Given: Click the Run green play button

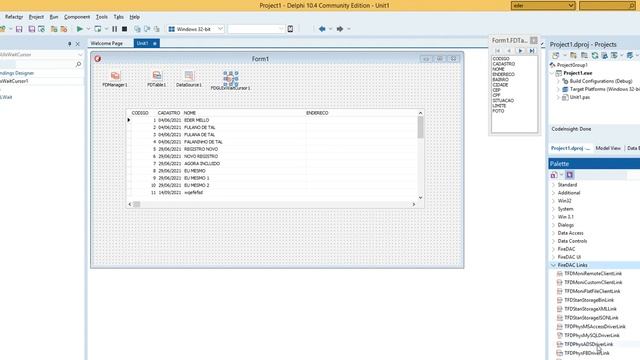Looking at the screenshot, I should click(x=80, y=29).
